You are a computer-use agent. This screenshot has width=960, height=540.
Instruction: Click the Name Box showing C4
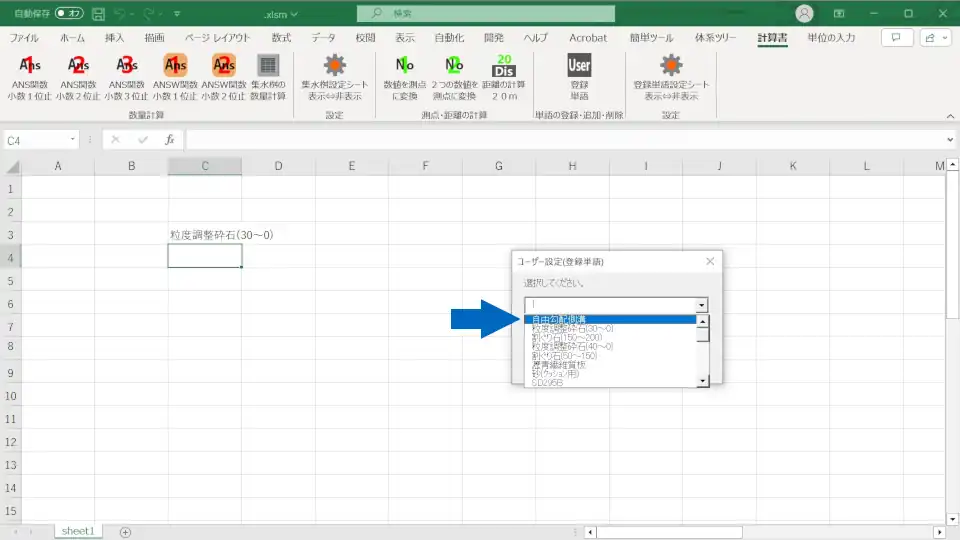(36, 140)
